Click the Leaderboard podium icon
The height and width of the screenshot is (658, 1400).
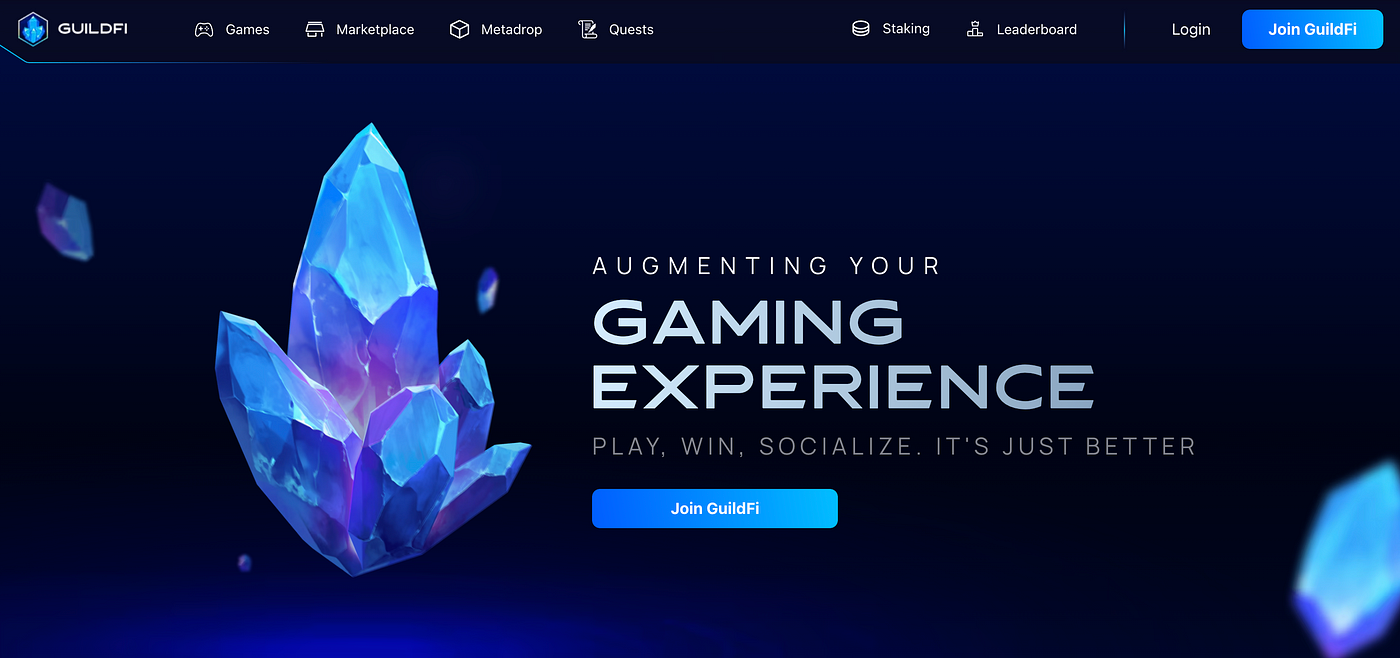tap(975, 29)
